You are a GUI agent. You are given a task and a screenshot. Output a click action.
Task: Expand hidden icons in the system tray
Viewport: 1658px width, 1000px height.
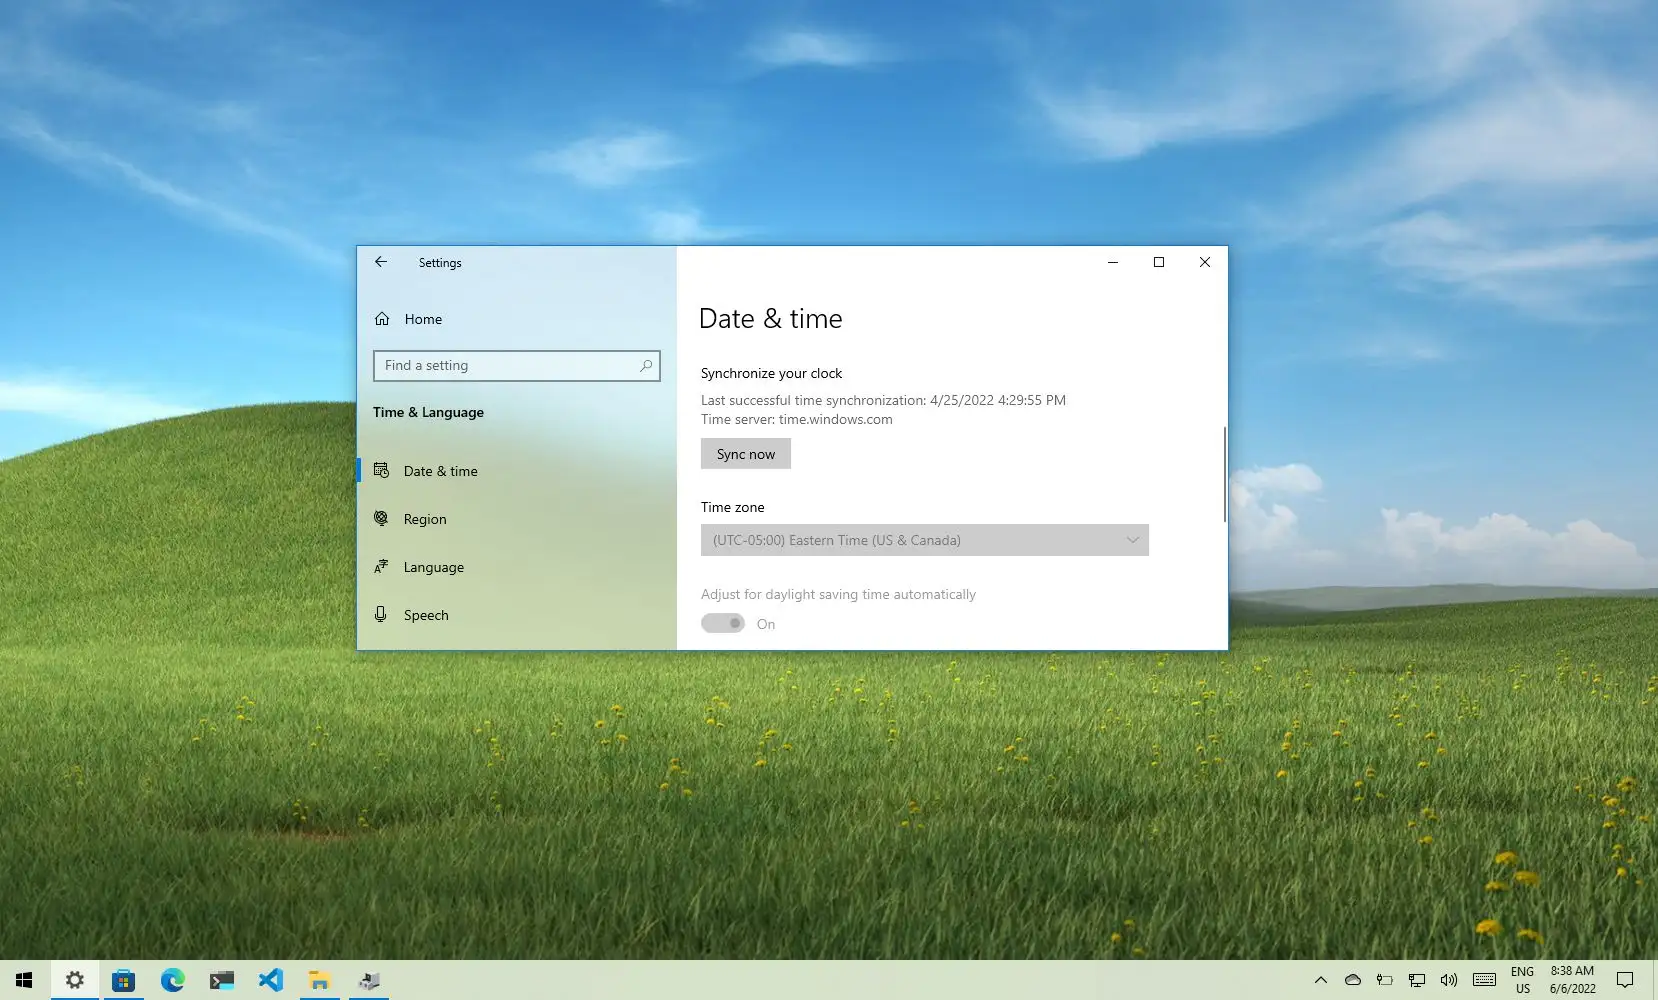click(1320, 980)
